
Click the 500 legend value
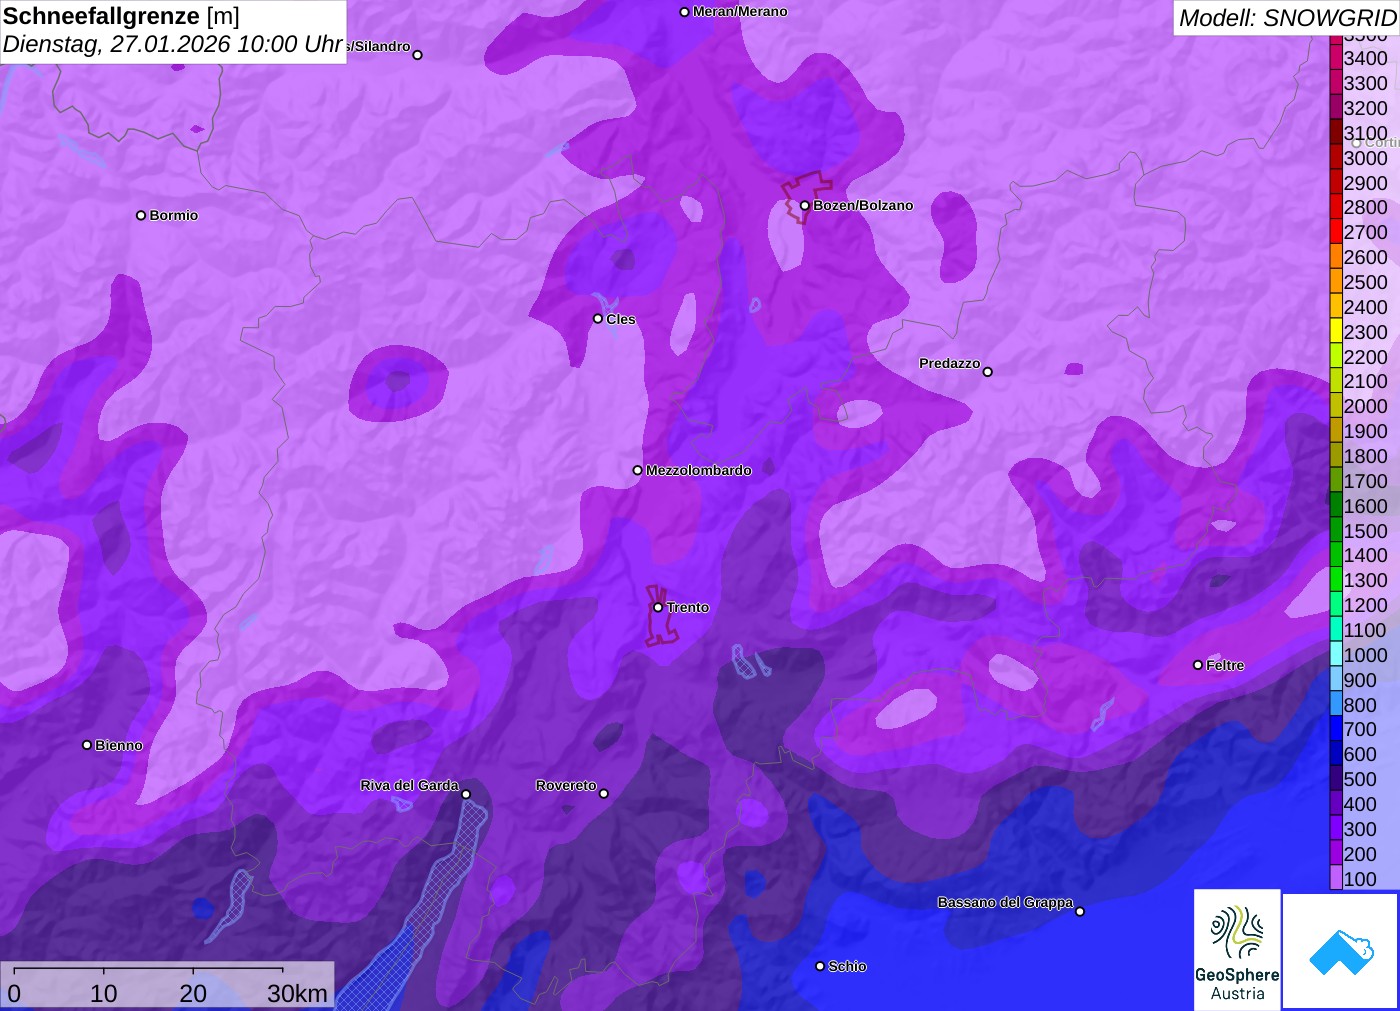[1360, 779]
